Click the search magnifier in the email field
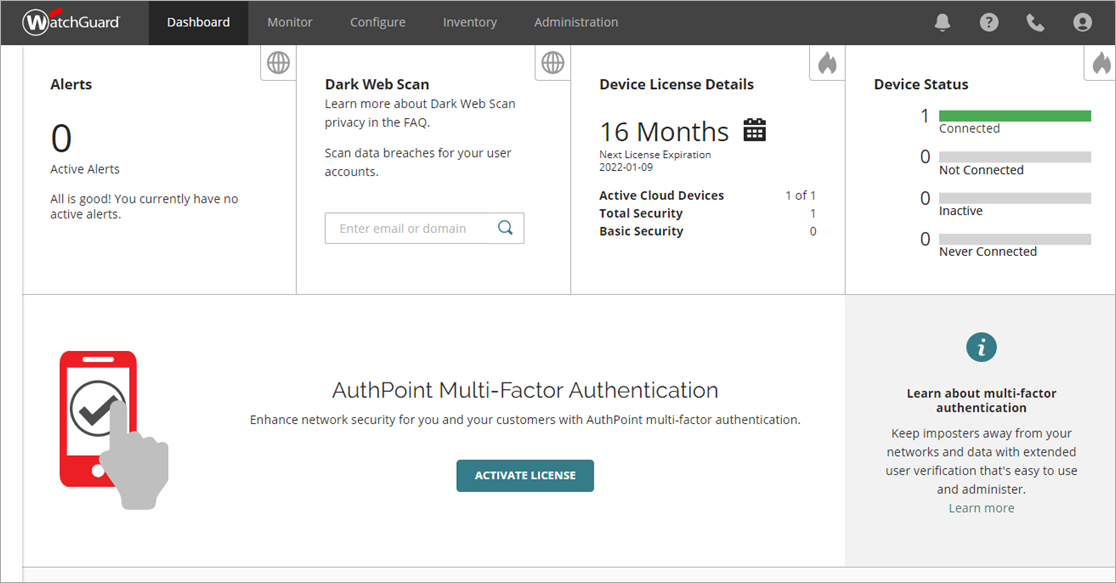 pos(505,228)
